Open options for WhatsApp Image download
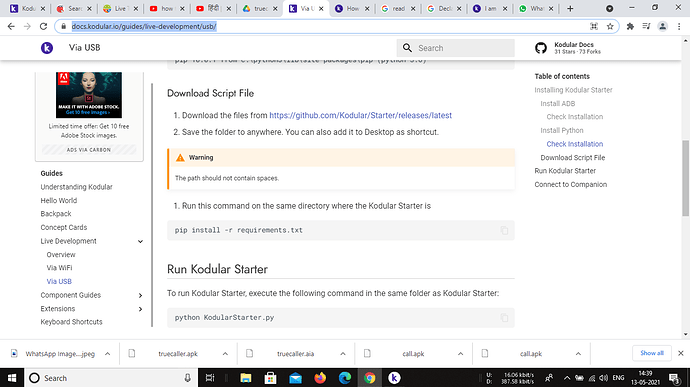The image size is (690, 387). [107, 354]
